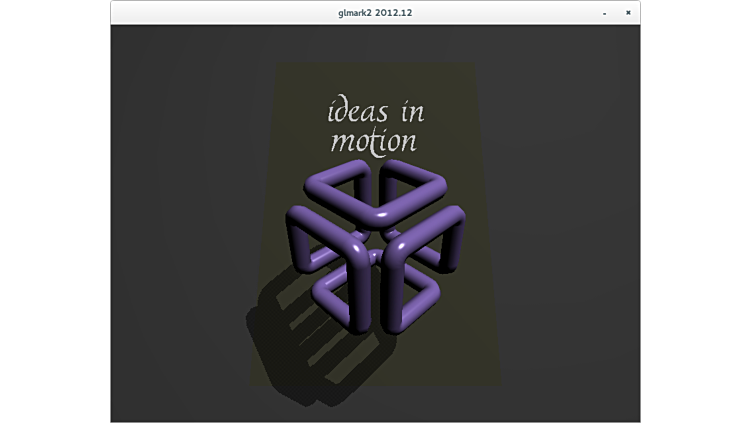Click the black desktop area right of the window
This screenshot has height=423, width=752.
[x=696, y=211]
